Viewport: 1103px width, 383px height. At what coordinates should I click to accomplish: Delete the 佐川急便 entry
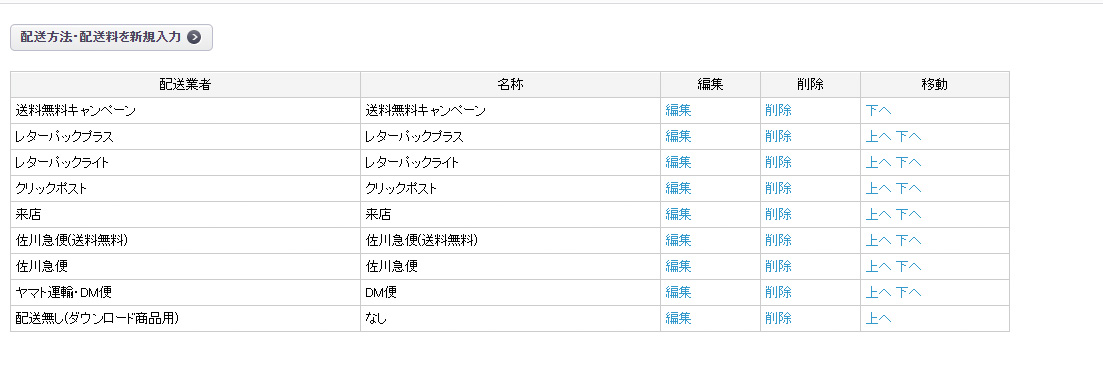[778, 266]
